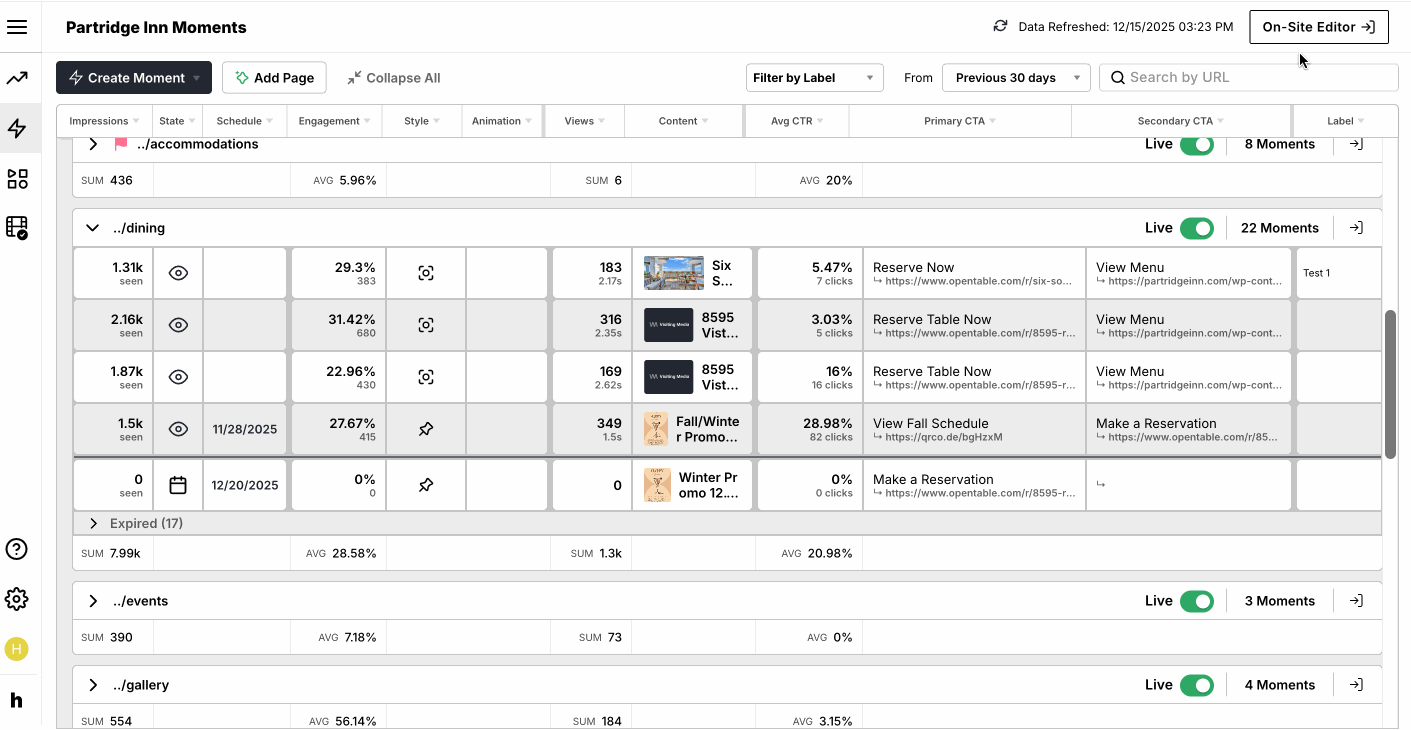The width and height of the screenshot is (1411, 730).
Task: Click the pin icon on the Fall/Winter Promo row
Action: 425,428
